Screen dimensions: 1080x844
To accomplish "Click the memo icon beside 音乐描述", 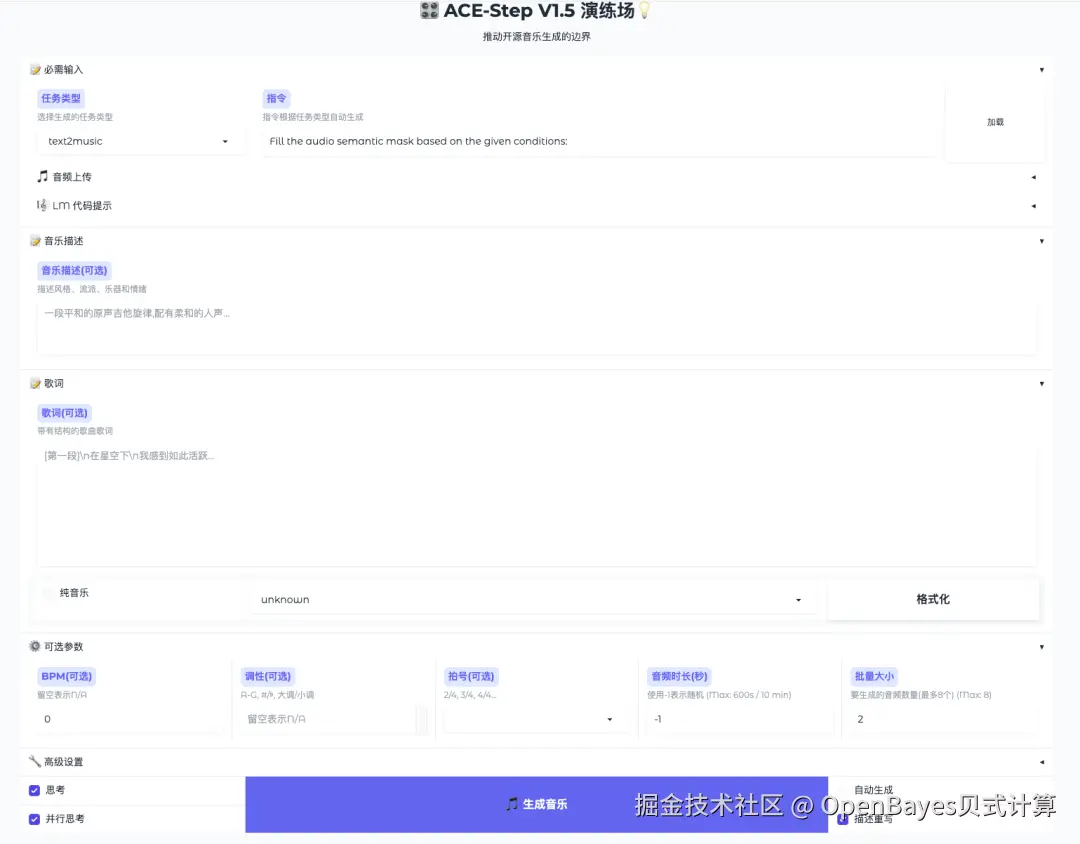I will (34, 240).
